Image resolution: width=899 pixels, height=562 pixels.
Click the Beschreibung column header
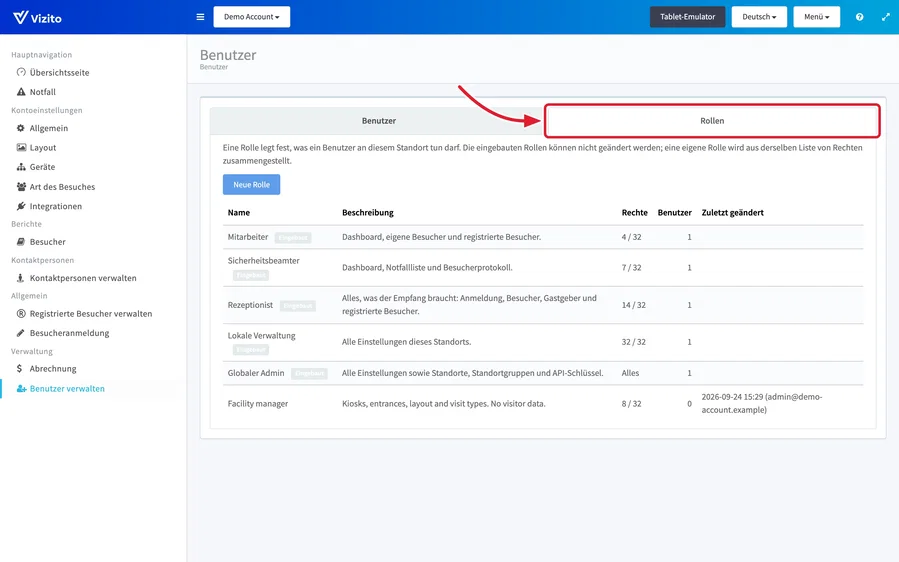[368, 212]
